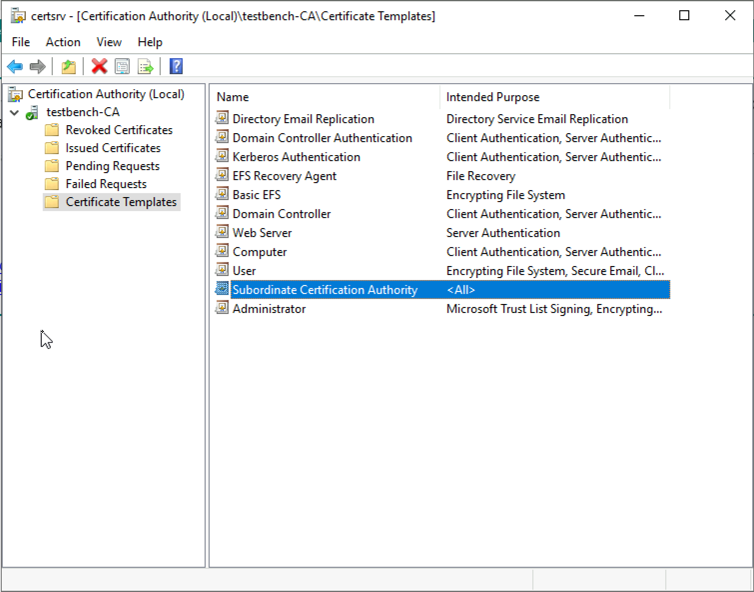Click the testbench-CA server icon
This screenshot has height=592, width=754.
[33, 113]
